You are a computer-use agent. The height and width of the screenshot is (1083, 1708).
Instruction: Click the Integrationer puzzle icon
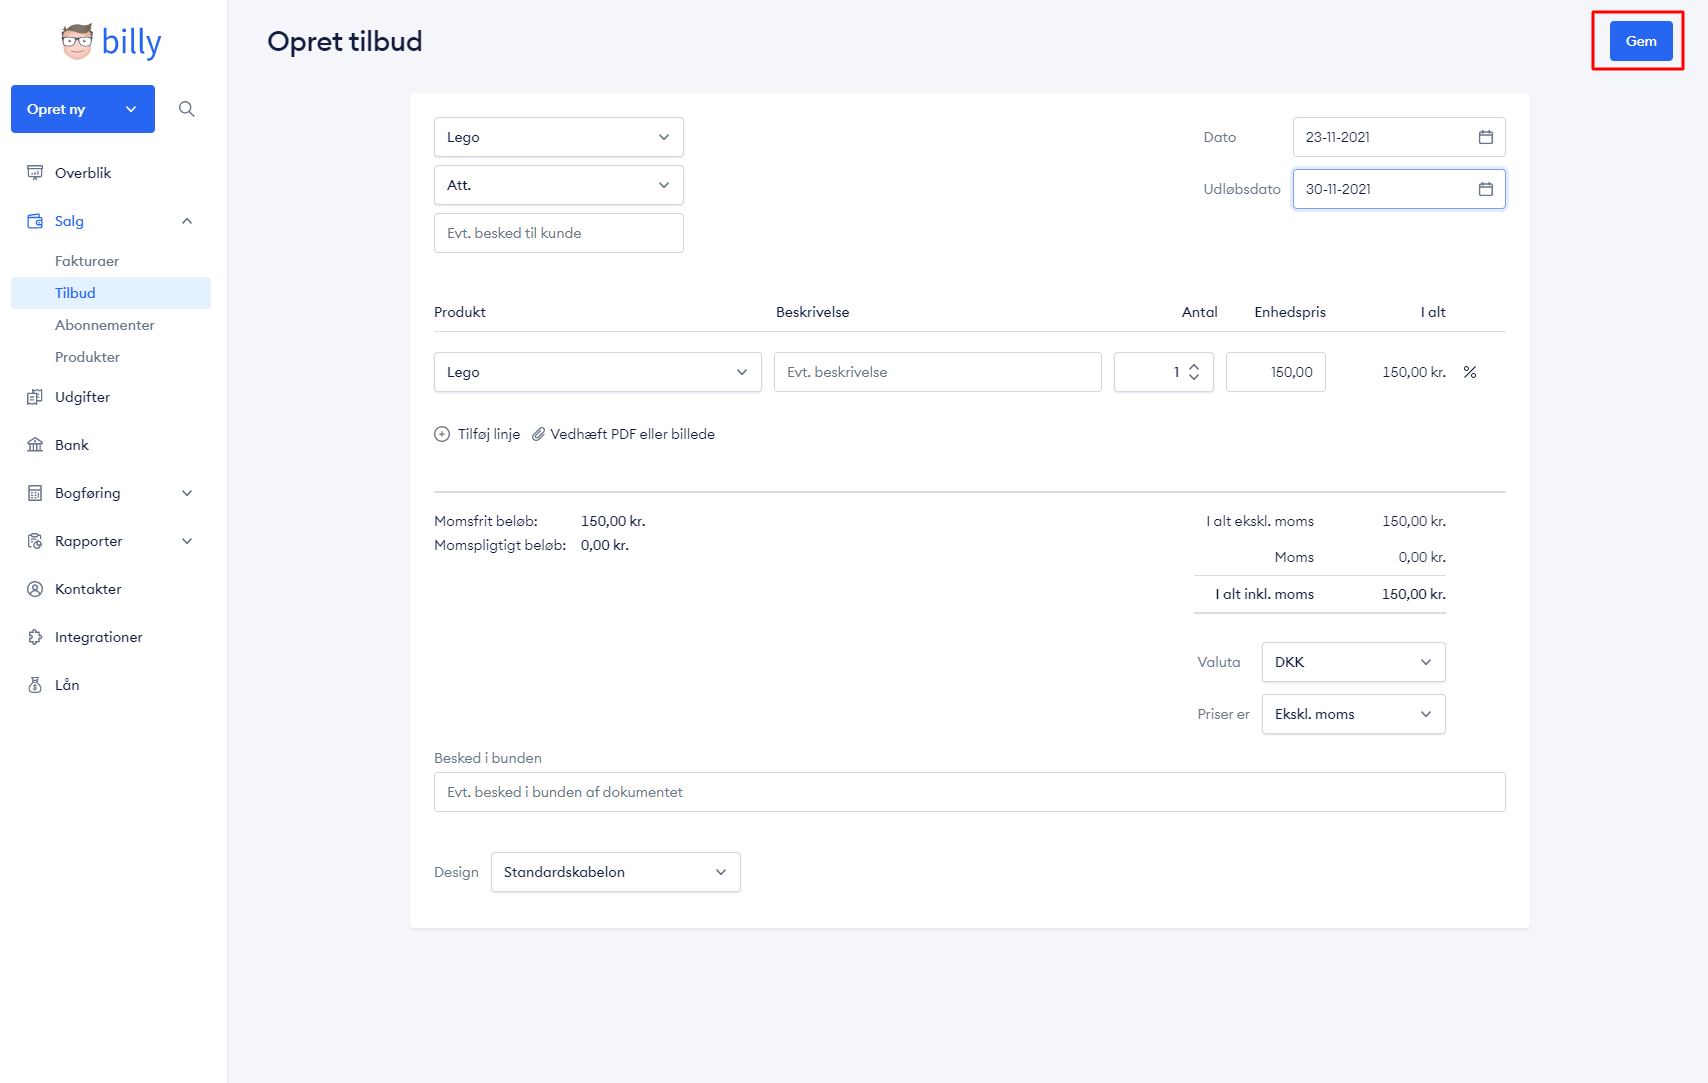tap(35, 637)
